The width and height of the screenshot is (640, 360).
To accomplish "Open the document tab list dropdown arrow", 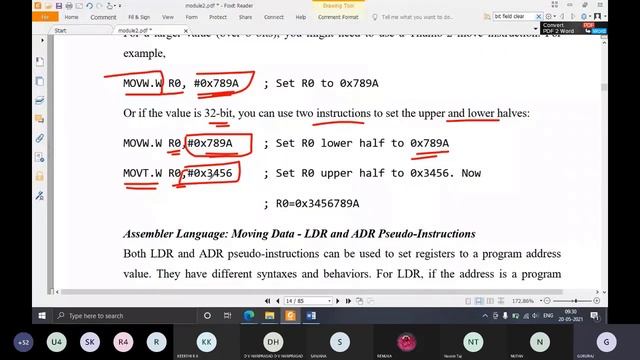I will click(536, 29).
